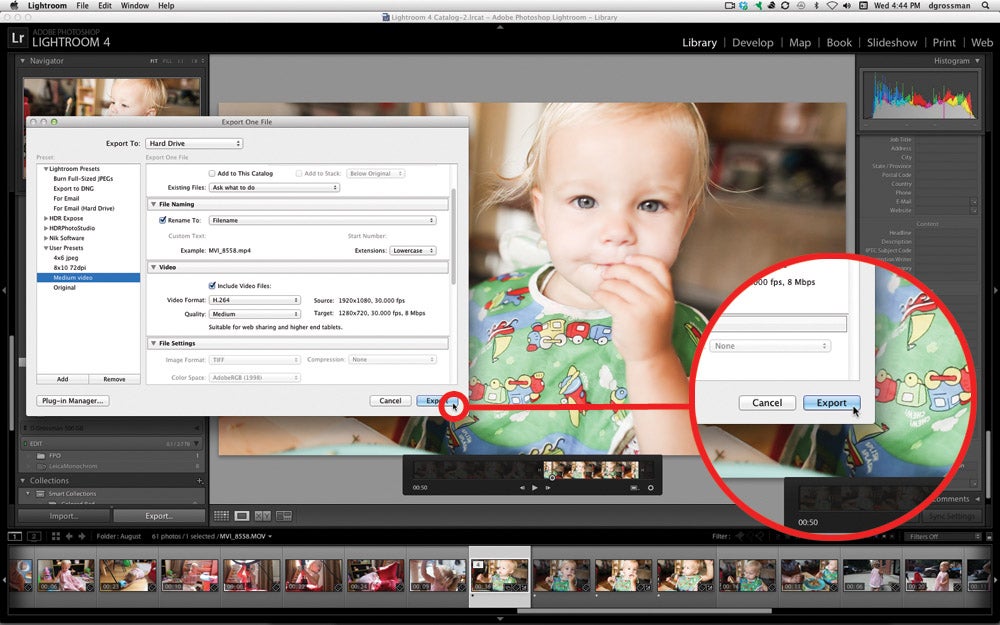Click Remove under the preset list
Image resolution: width=1000 pixels, height=625 pixels.
pos(114,379)
